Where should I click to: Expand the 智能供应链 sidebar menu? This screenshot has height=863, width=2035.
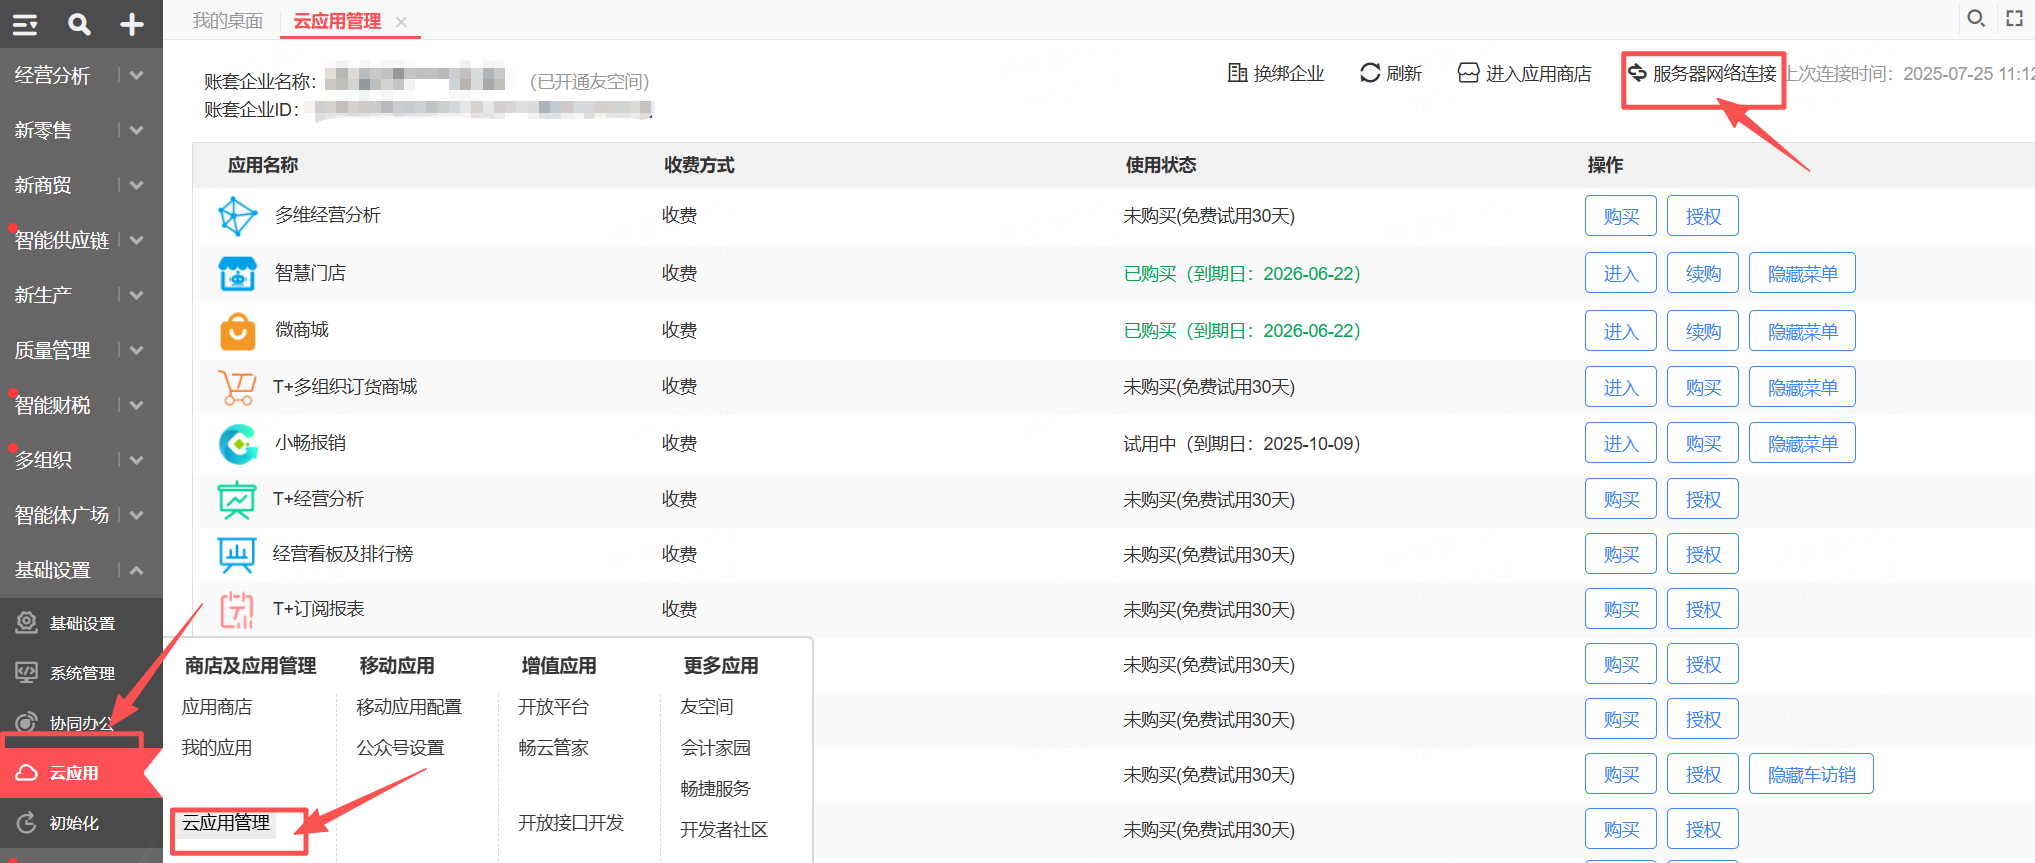pos(137,240)
